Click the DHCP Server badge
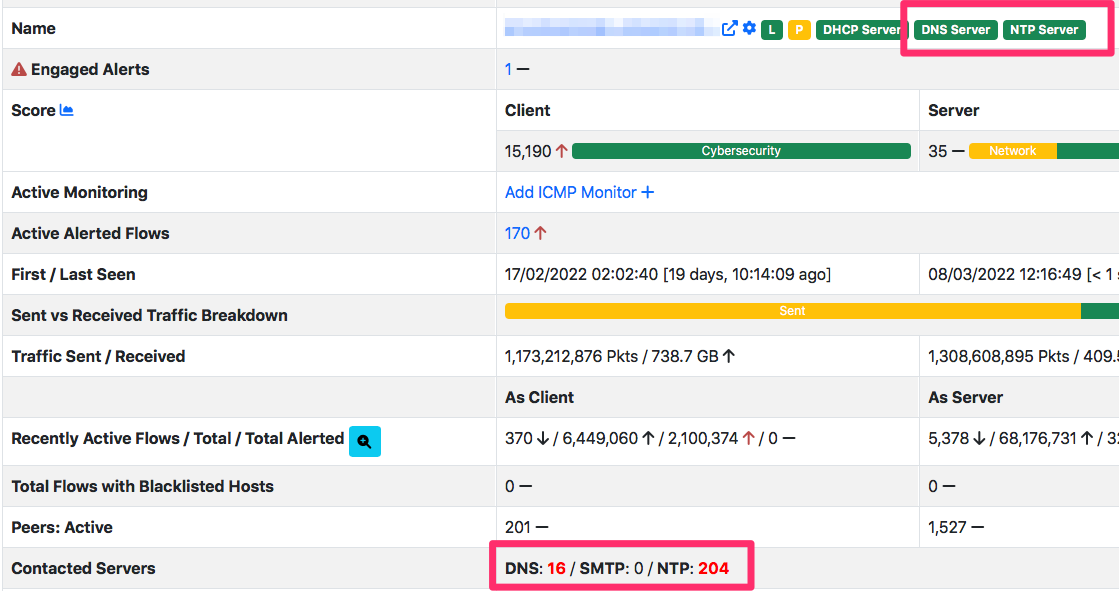Image resolution: width=1119 pixels, height=591 pixels. (x=861, y=29)
